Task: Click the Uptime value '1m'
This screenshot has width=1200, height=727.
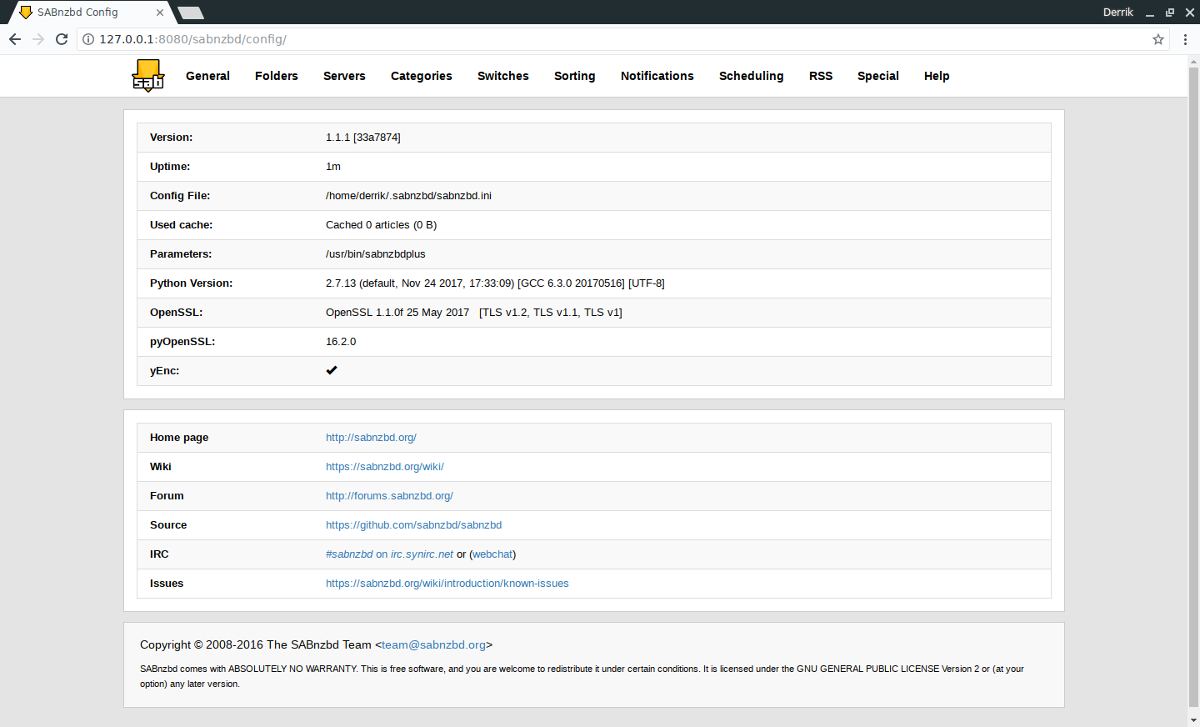Action: 333,167
